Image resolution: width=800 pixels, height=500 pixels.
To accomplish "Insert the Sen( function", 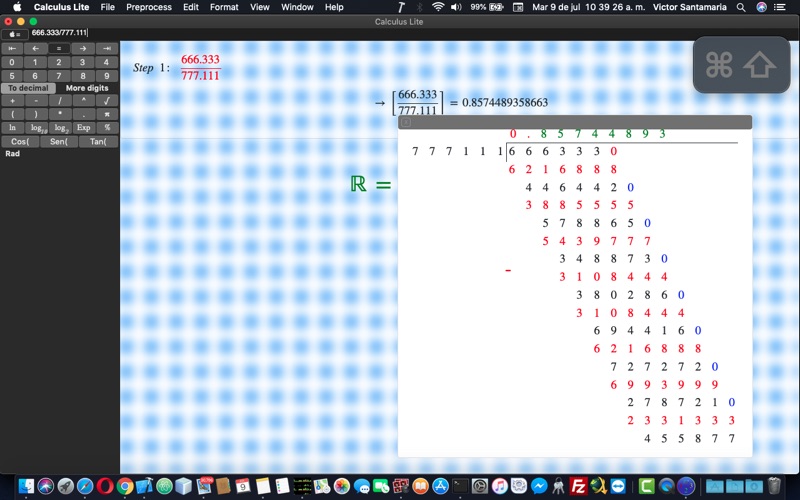I will [59, 141].
